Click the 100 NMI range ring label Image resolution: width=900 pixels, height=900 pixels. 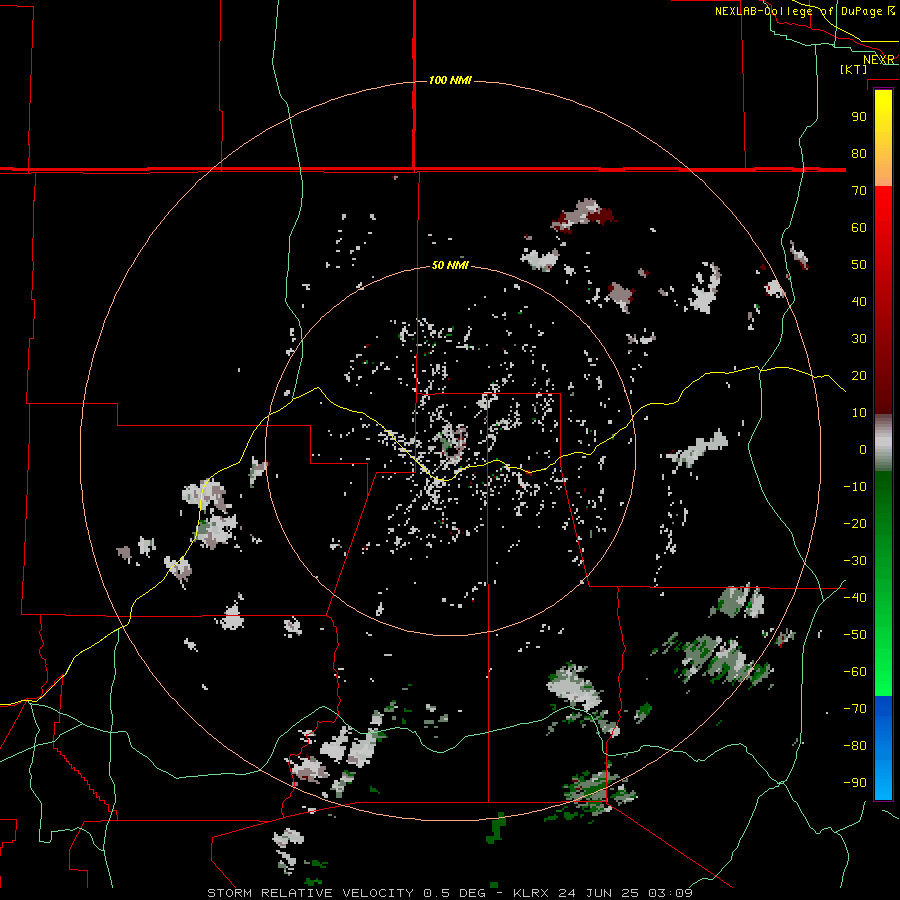450,80
